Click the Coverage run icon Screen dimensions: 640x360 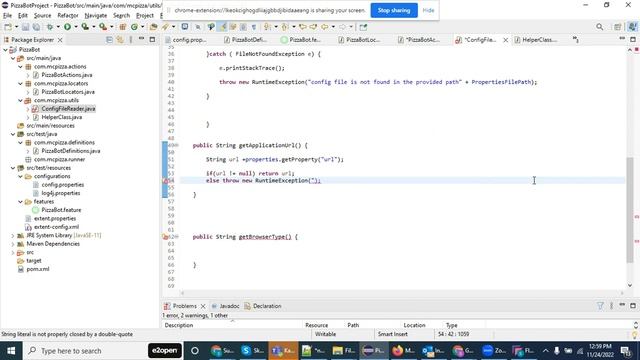(x=85, y=27)
